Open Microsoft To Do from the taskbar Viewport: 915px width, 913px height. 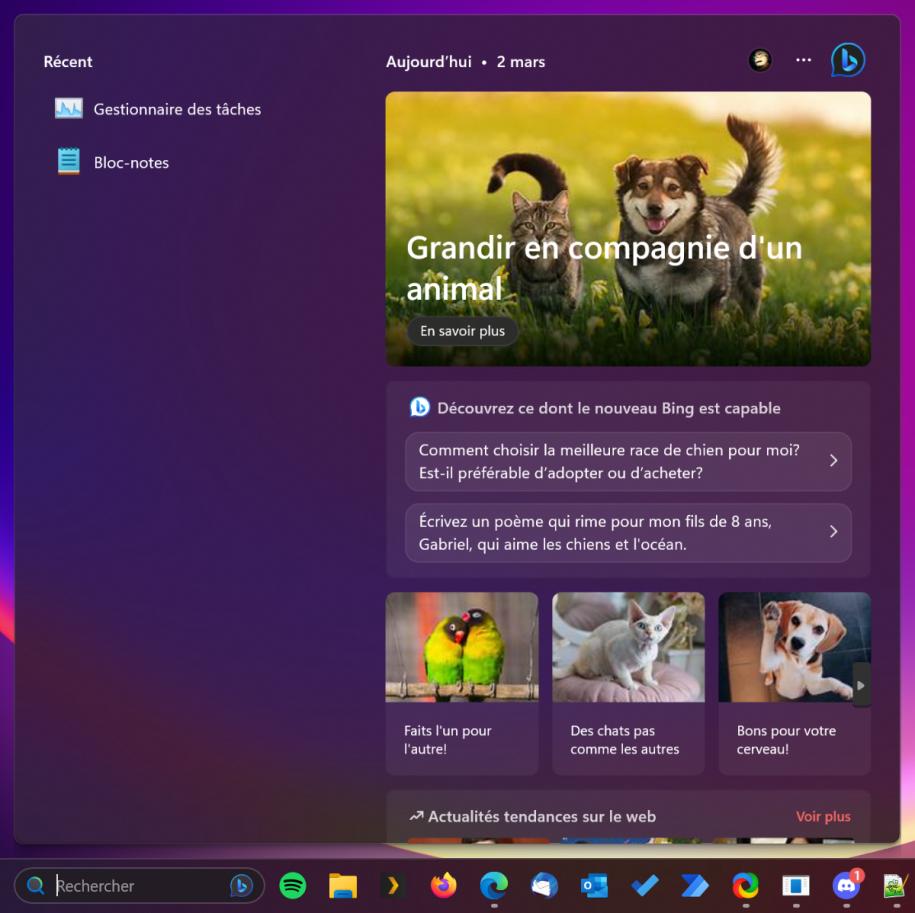(645, 885)
